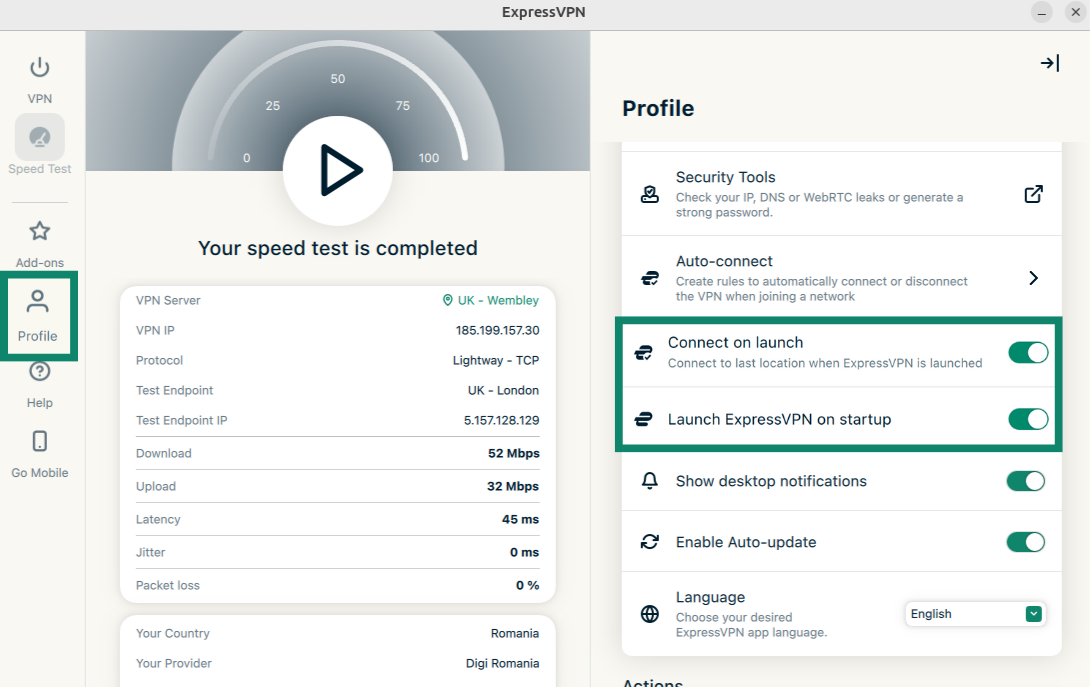Switch off Enable Auto-update toggle
The width and height of the screenshot is (1090, 687).
1025,542
